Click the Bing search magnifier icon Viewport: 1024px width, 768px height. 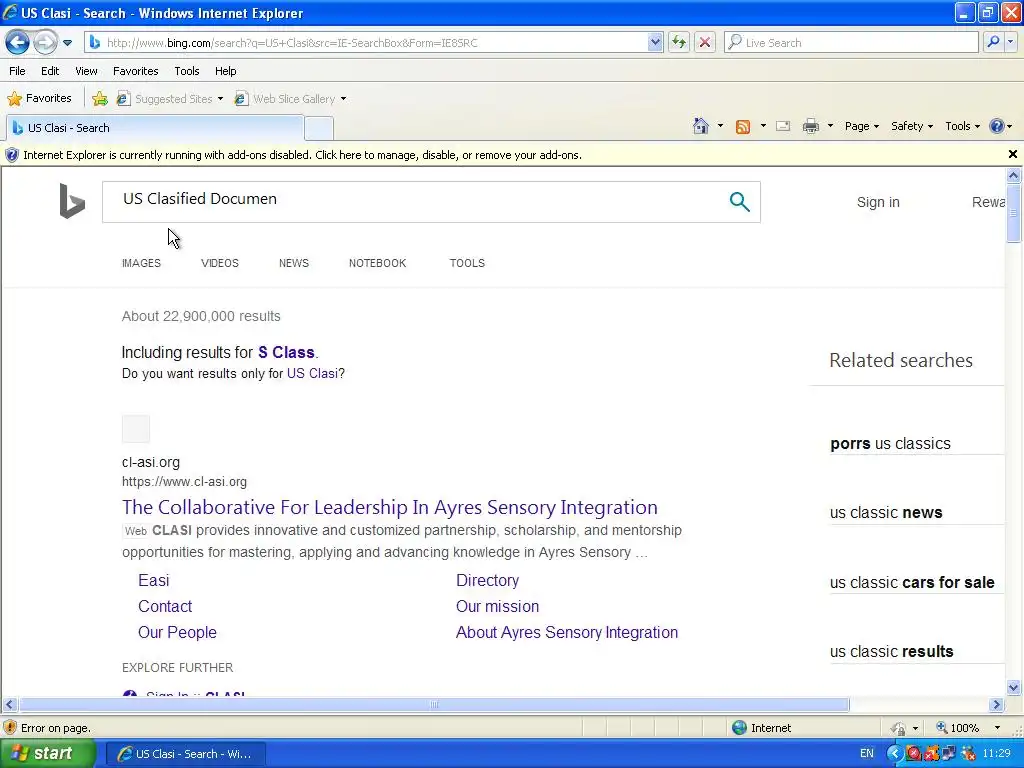pos(739,202)
